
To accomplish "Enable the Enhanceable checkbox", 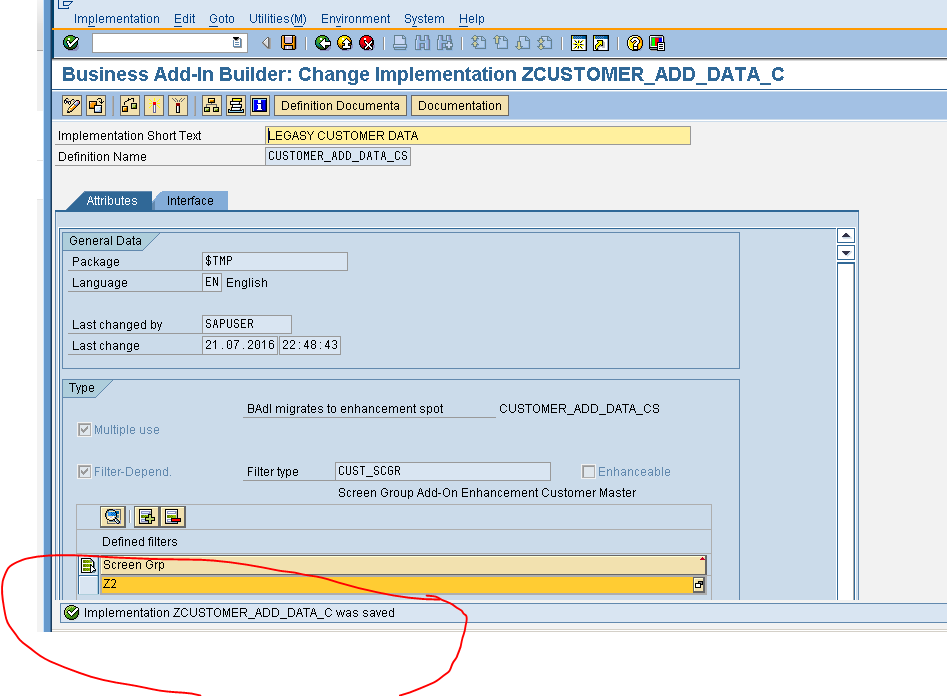I will coord(588,471).
